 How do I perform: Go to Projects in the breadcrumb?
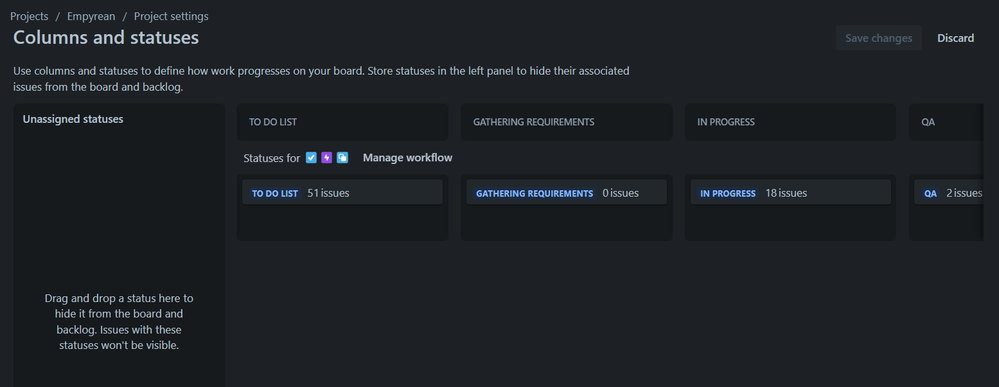(29, 16)
